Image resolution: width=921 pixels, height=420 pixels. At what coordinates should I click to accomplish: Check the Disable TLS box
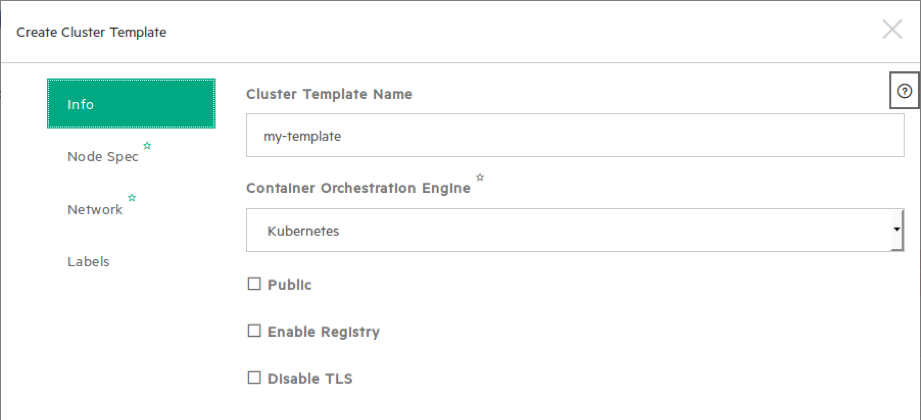(254, 379)
